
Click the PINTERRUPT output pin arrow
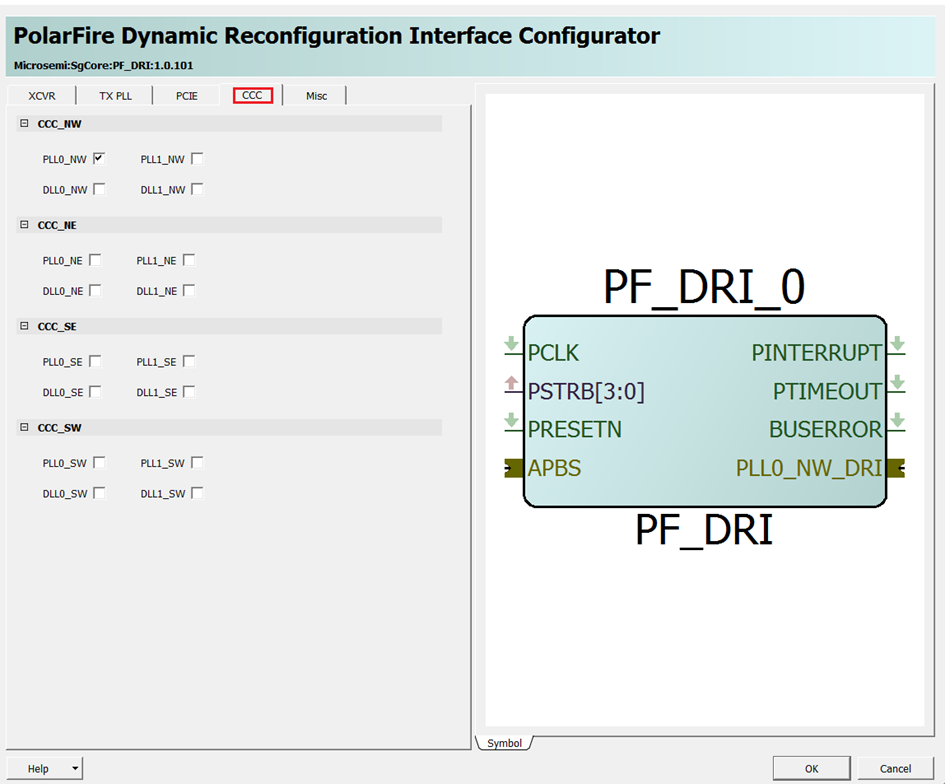point(897,345)
